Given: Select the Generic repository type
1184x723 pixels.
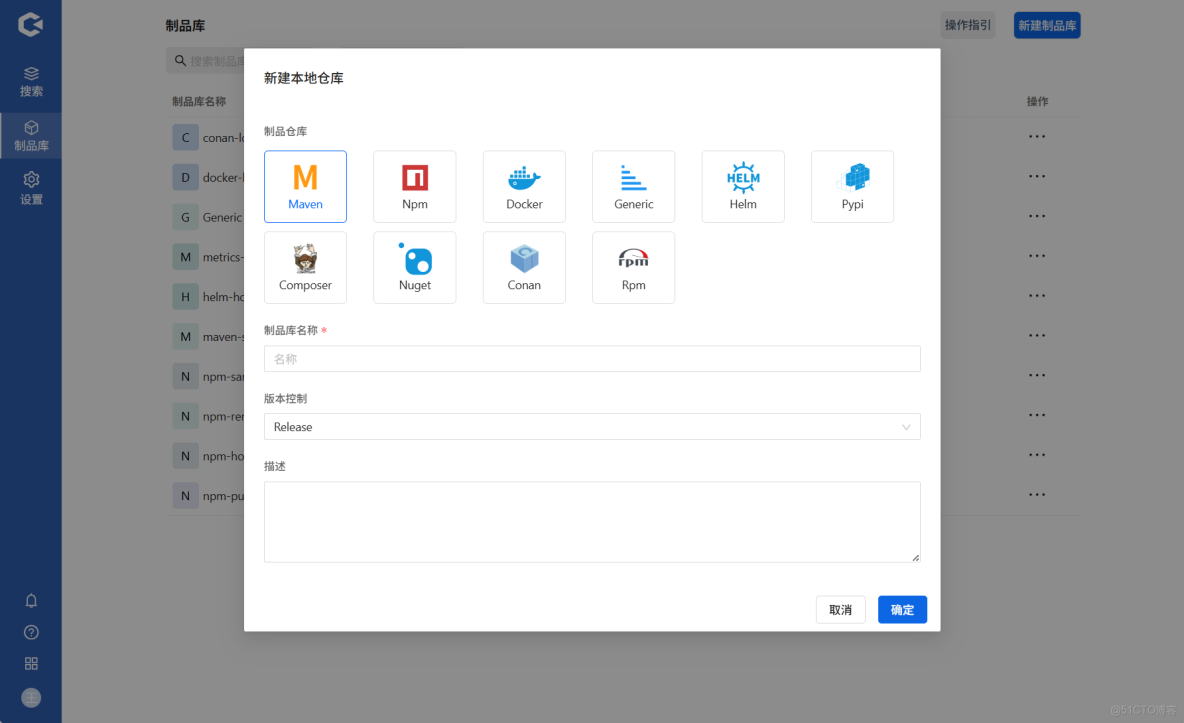Looking at the screenshot, I should (633, 186).
